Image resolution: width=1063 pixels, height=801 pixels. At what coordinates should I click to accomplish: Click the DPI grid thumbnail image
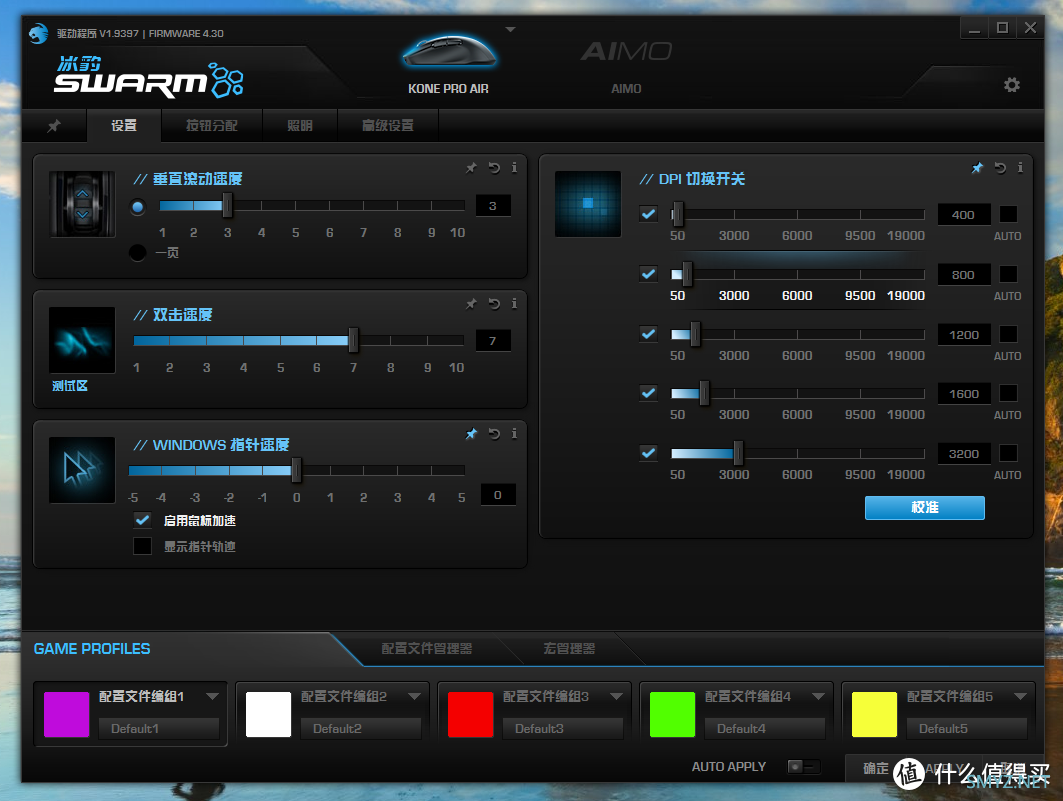588,204
